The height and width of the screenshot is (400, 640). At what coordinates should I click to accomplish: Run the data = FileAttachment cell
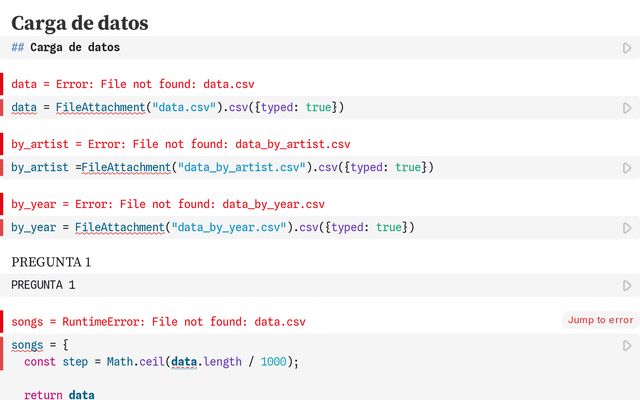[x=627, y=108]
